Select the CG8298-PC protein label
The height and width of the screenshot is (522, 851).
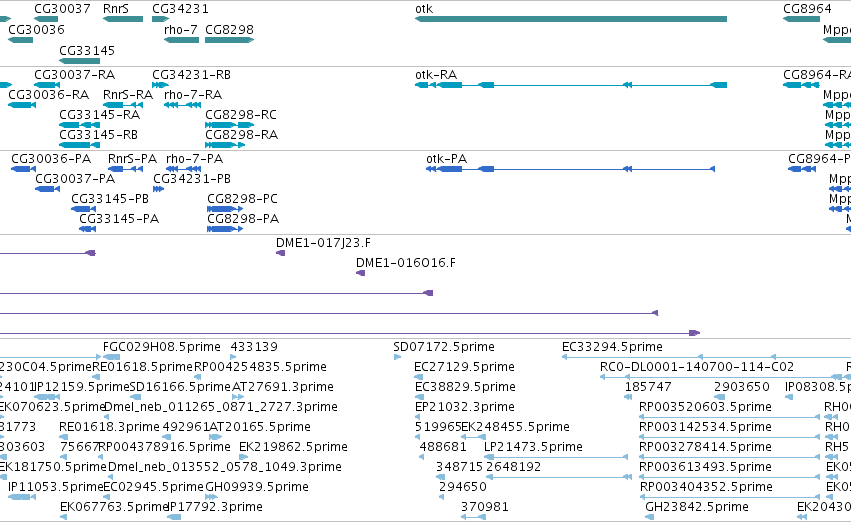[243, 199]
